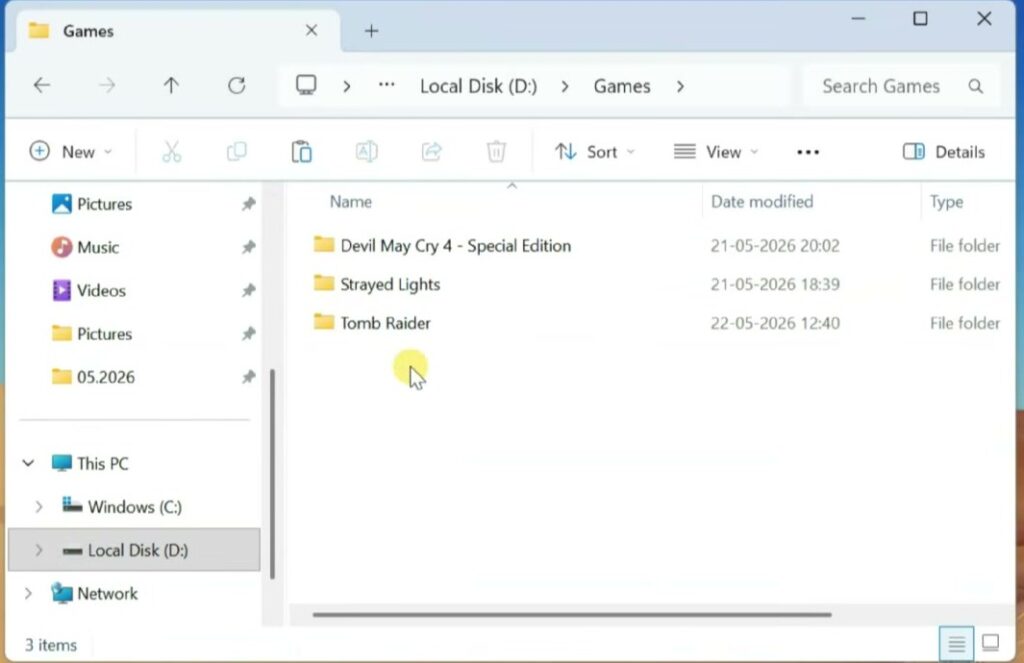Add a new tab
The image size is (1024, 663).
point(371,31)
